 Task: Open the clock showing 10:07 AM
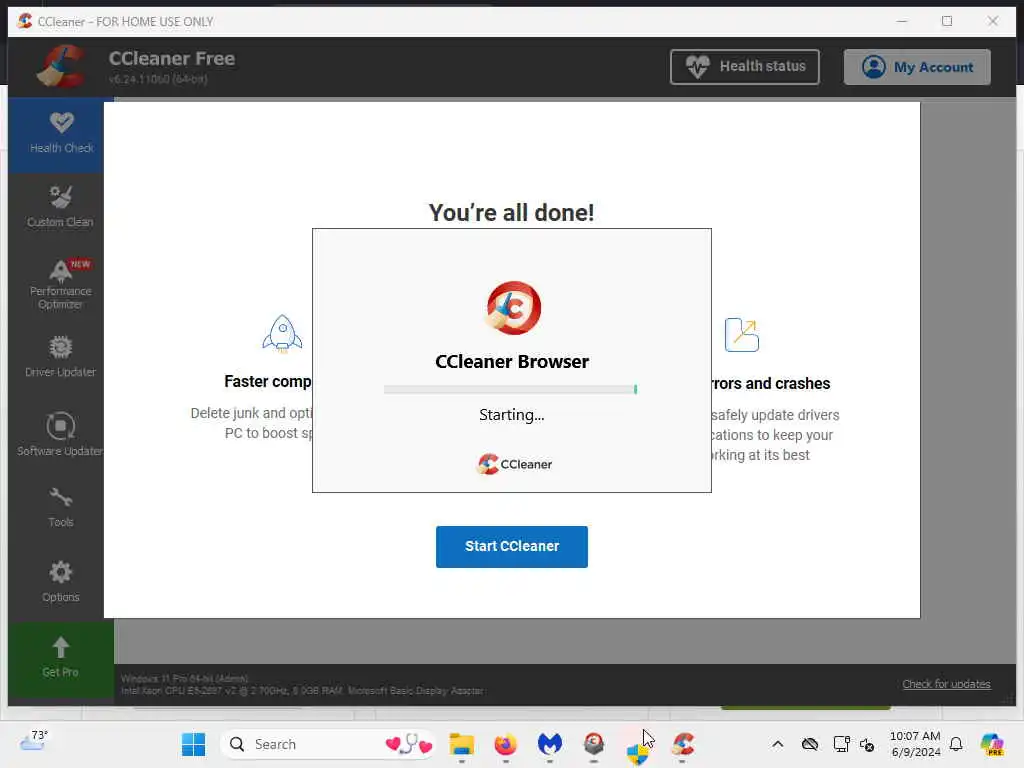click(916, 744)
